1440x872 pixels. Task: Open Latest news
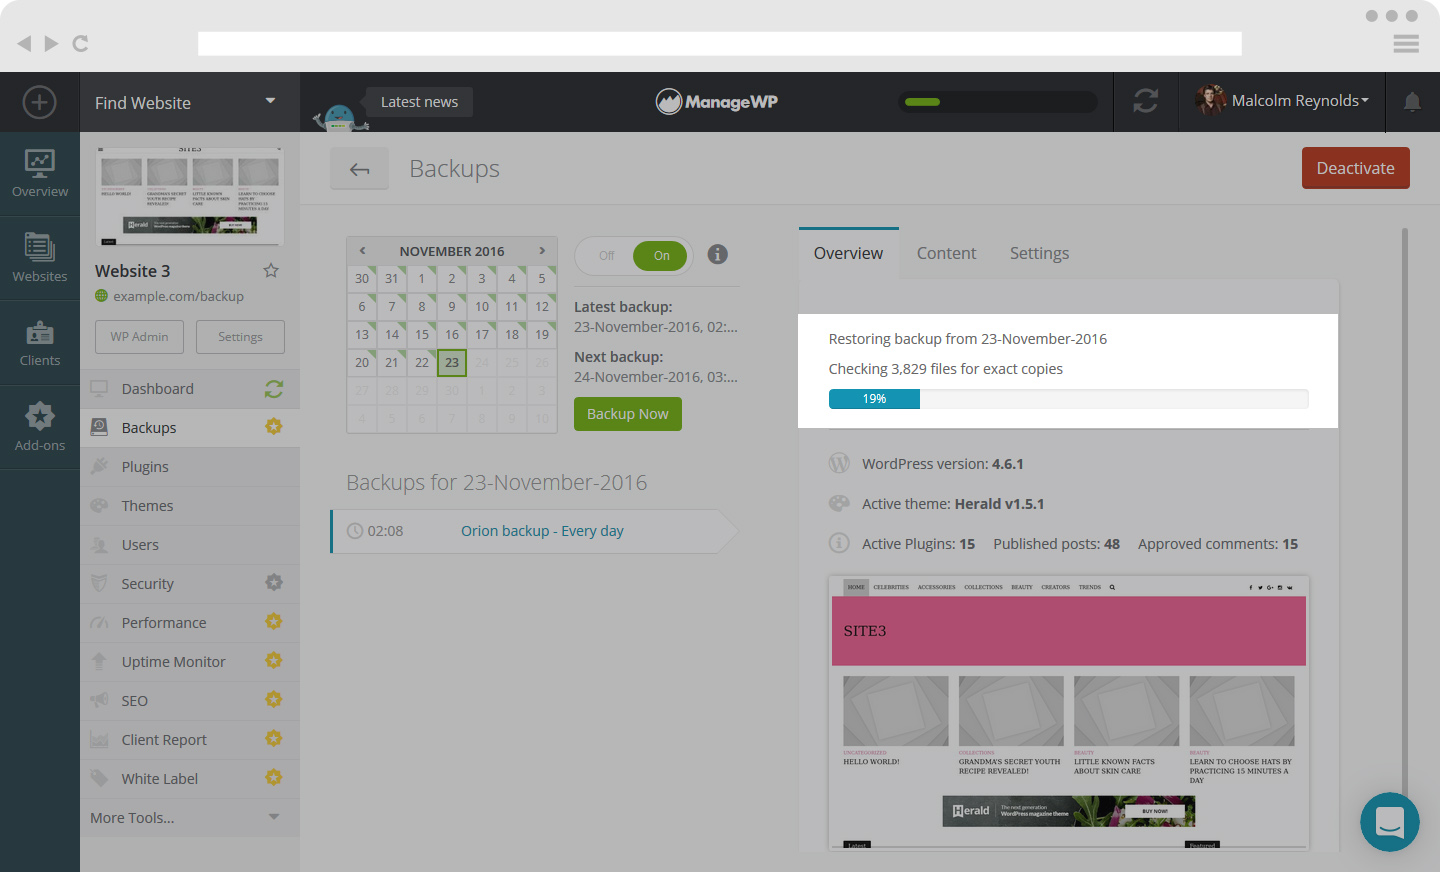tap(419, 102)
